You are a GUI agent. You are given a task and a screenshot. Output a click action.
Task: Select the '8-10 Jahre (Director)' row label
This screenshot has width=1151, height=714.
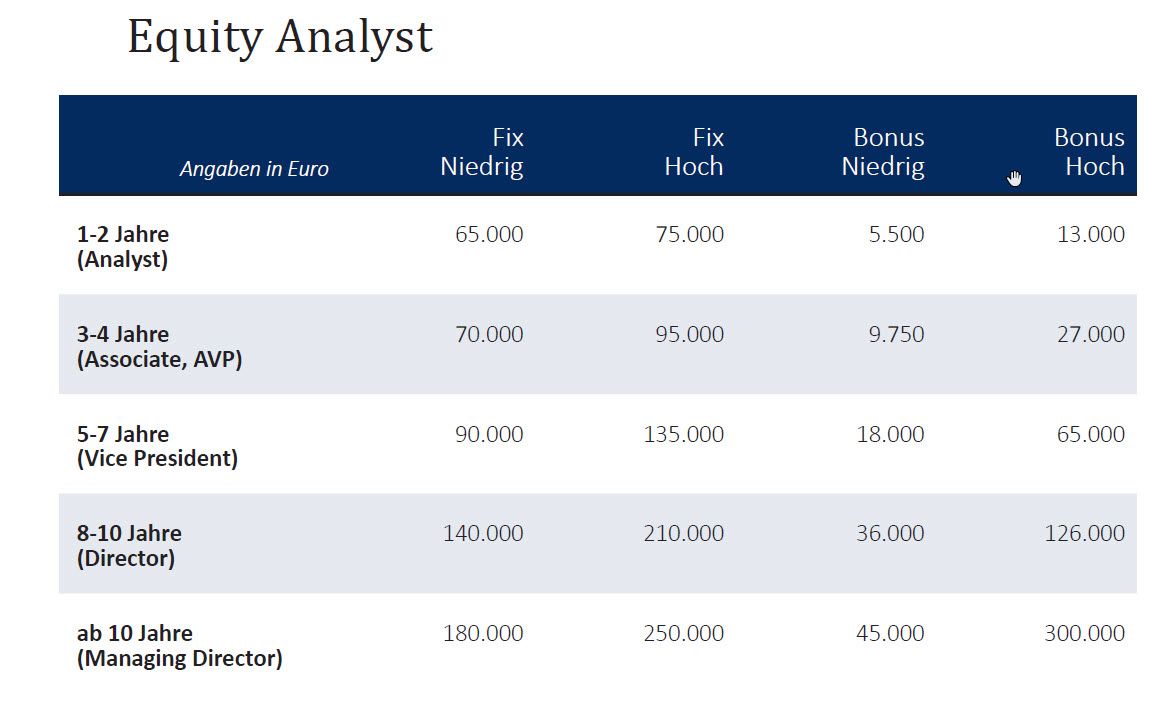(129, 546)
